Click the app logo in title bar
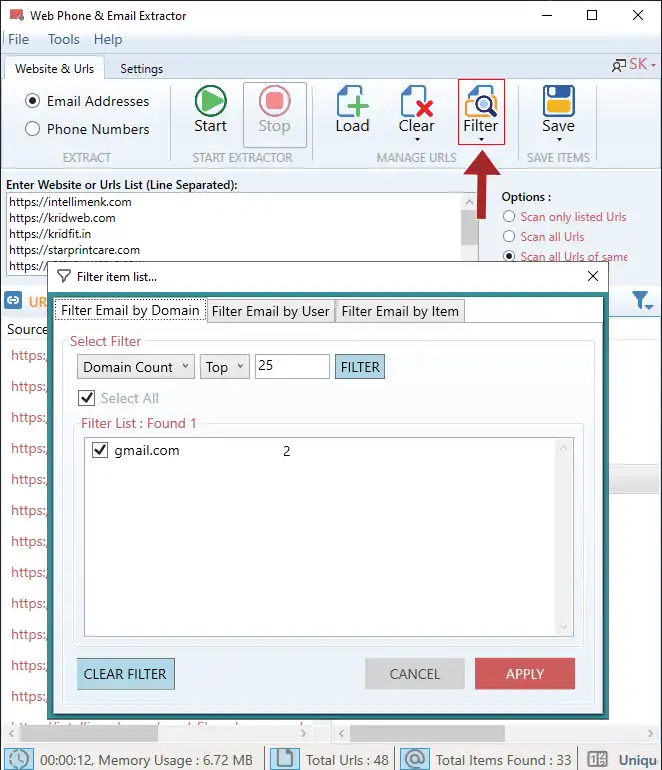The width and height of the screenshot is (662, 770). point(17,15)
